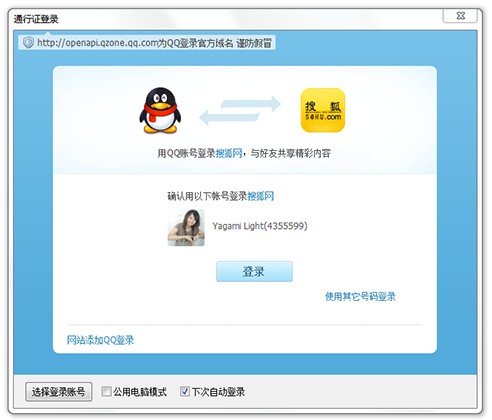
Task: Click the 确认用以下帐号登录 label text
Action: pyautogui.click(x=207, y=196)
